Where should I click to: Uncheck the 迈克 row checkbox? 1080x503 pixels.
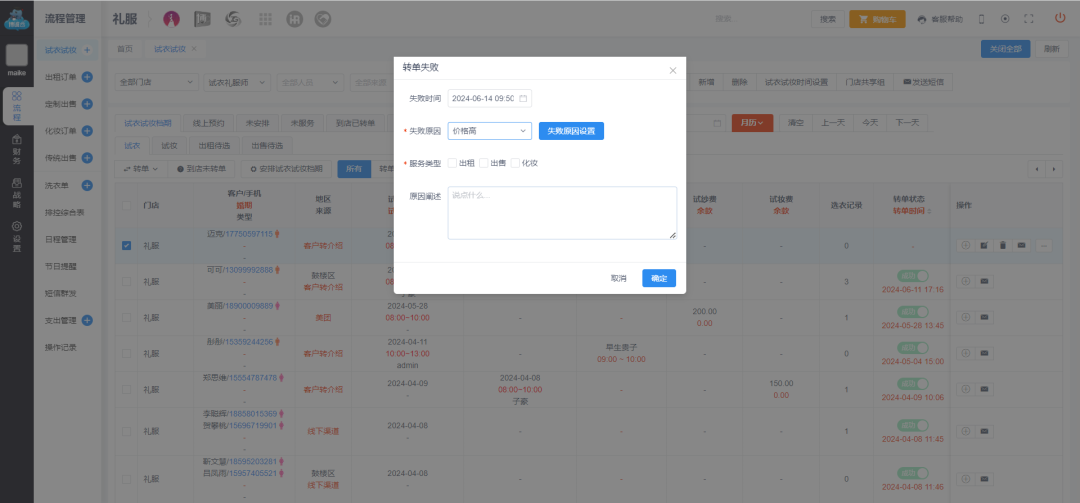point(127,245)
